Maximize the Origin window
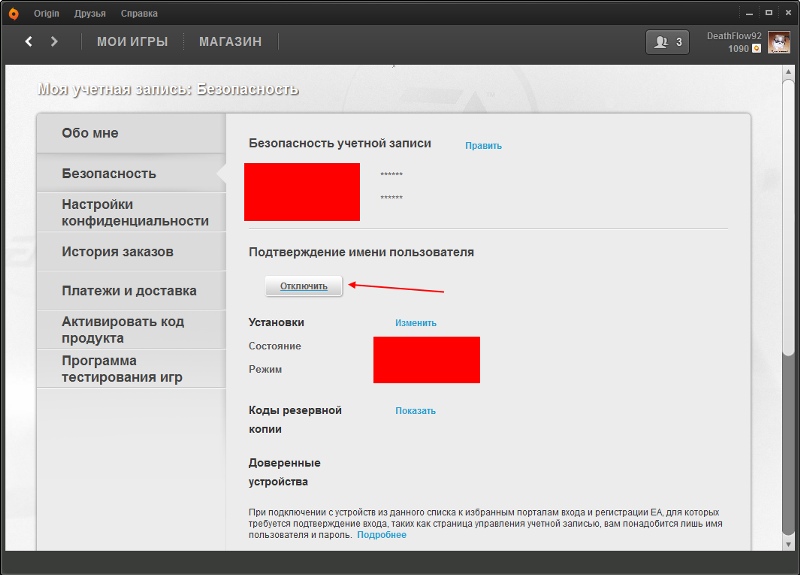 (766, 12)
